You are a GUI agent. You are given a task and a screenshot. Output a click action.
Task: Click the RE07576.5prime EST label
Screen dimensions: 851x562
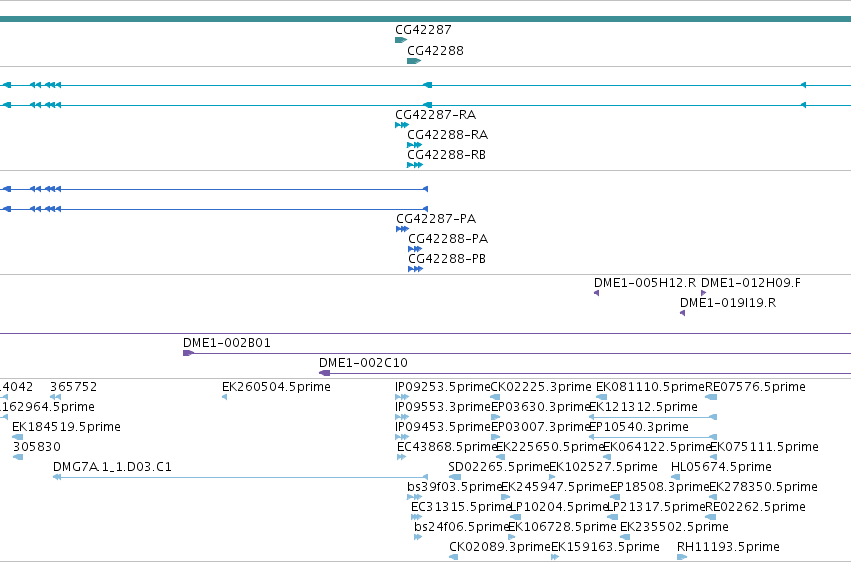point(755,387)
